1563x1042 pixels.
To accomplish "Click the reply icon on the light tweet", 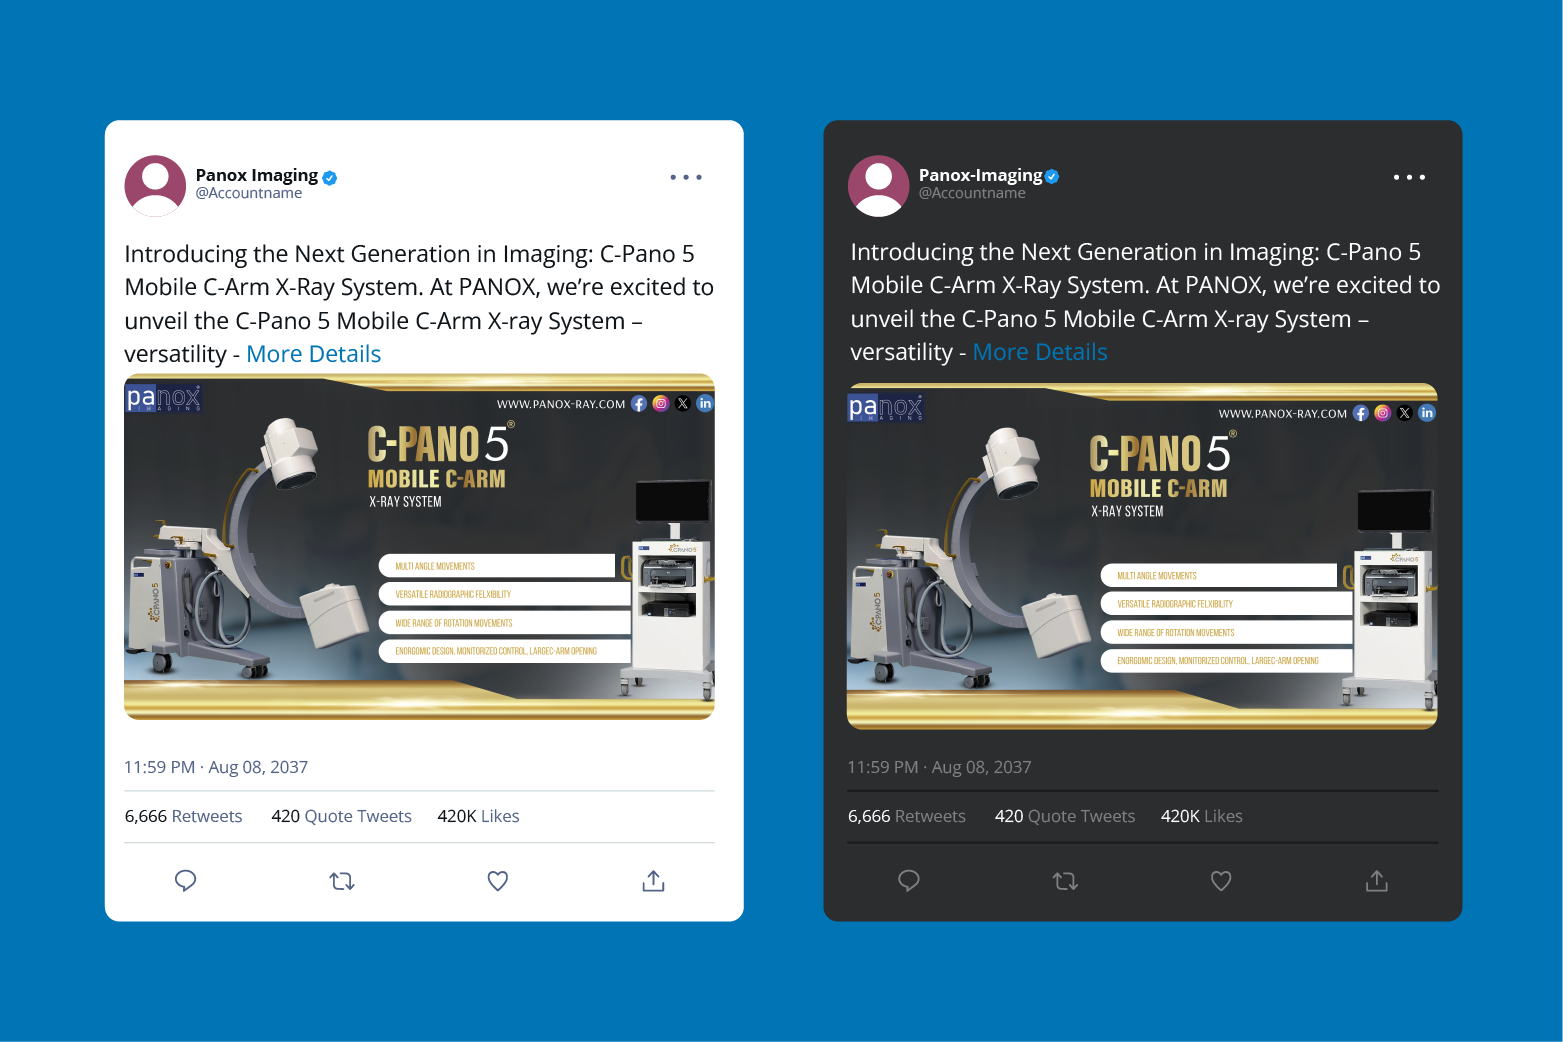I will [185, 881].
